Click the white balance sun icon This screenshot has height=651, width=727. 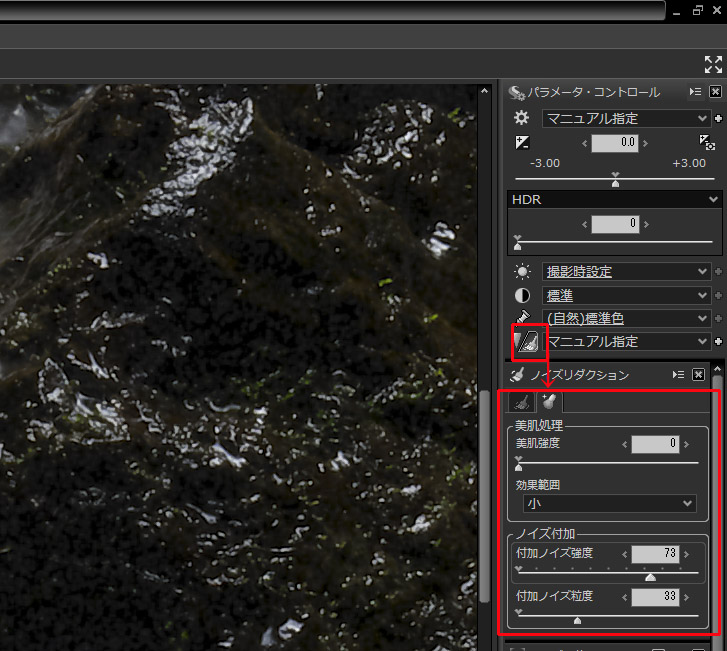coord(522,271)
